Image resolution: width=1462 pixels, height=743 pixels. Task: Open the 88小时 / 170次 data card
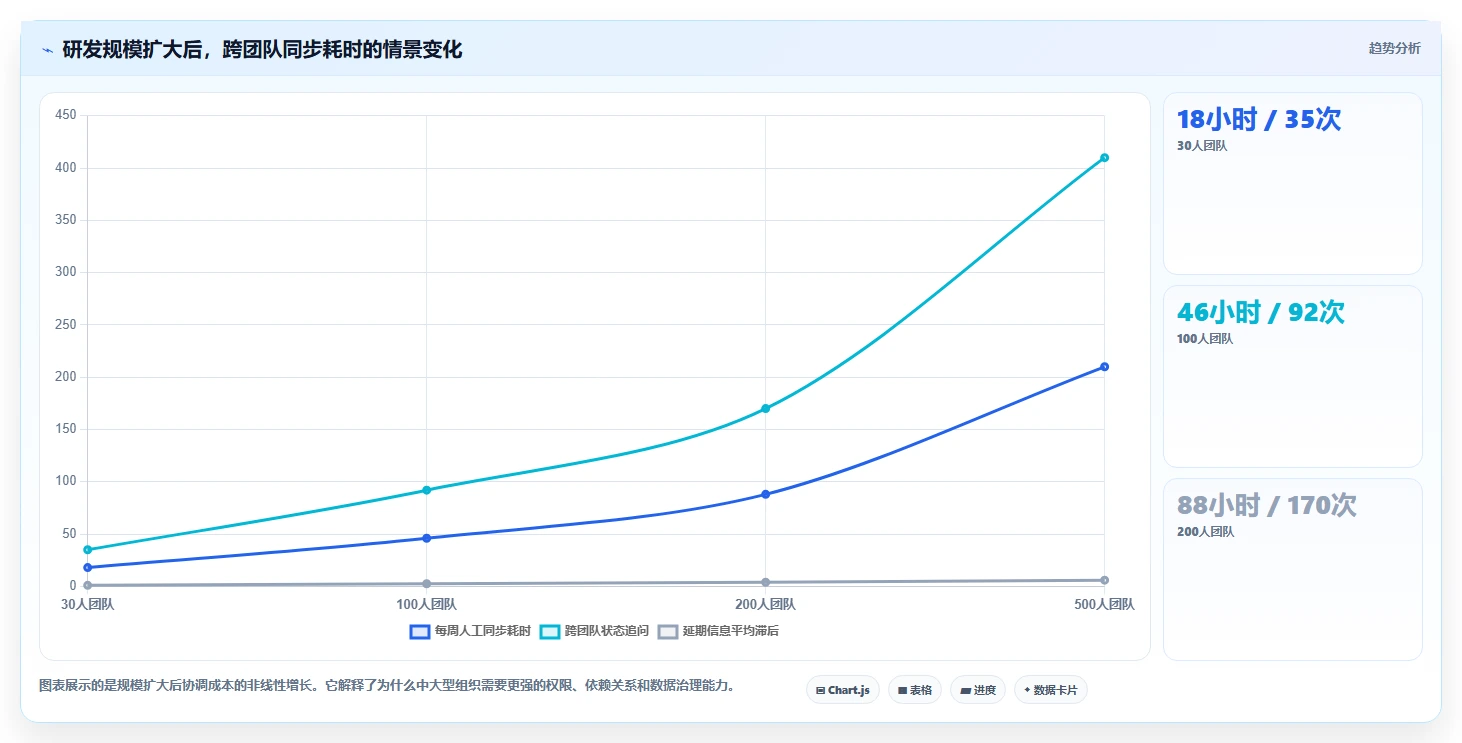[x=1292, y=569]
